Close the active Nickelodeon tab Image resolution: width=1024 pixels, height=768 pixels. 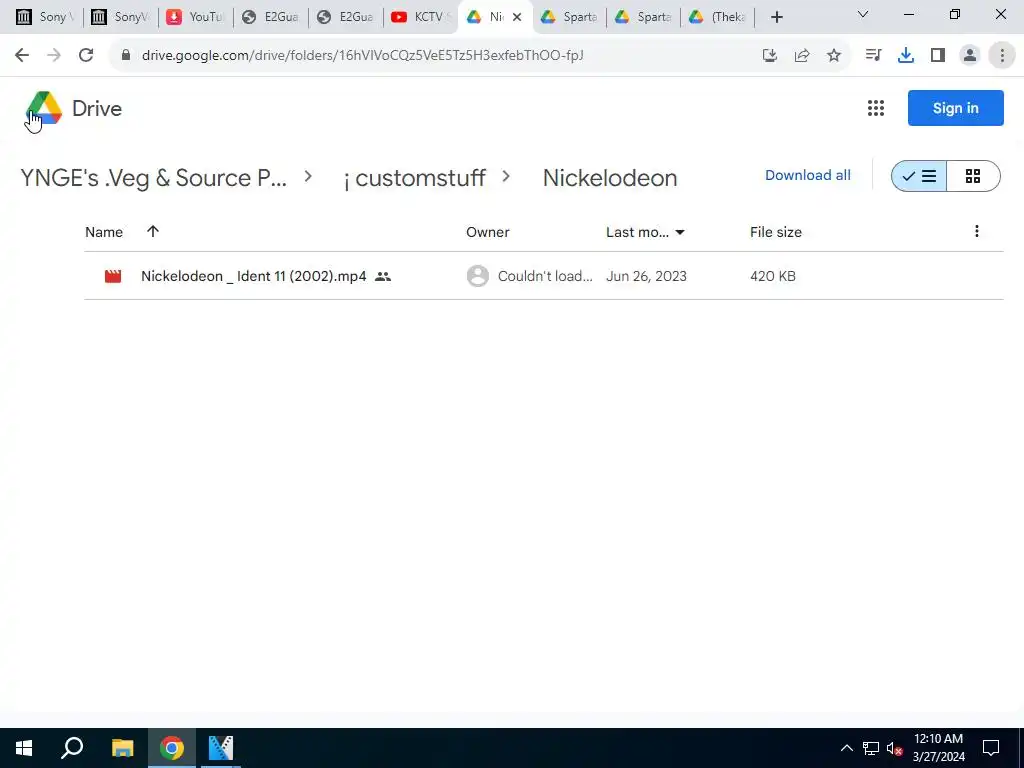pyautogui.click(x=517, y=17)
